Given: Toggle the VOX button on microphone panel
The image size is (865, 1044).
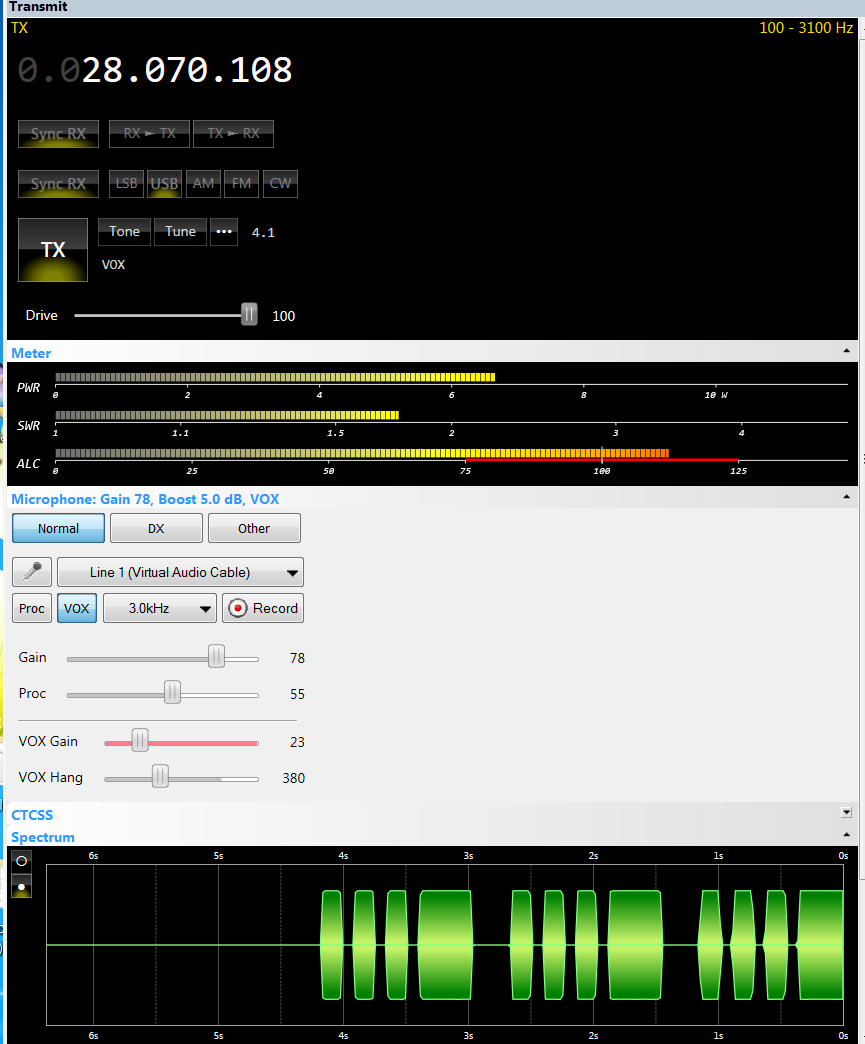Looking at the screenshot, I should click(x=77, y=608).
